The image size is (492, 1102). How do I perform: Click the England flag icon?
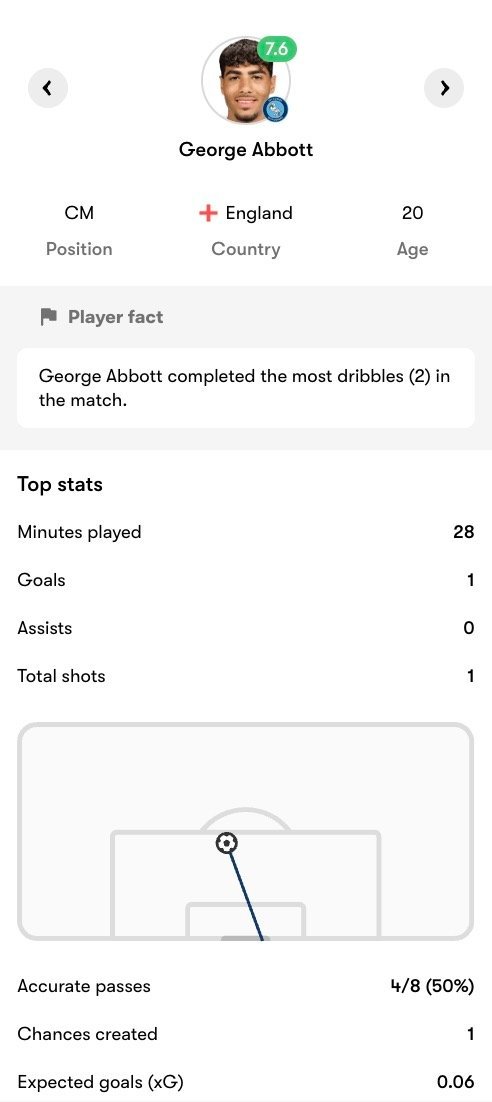208,214
